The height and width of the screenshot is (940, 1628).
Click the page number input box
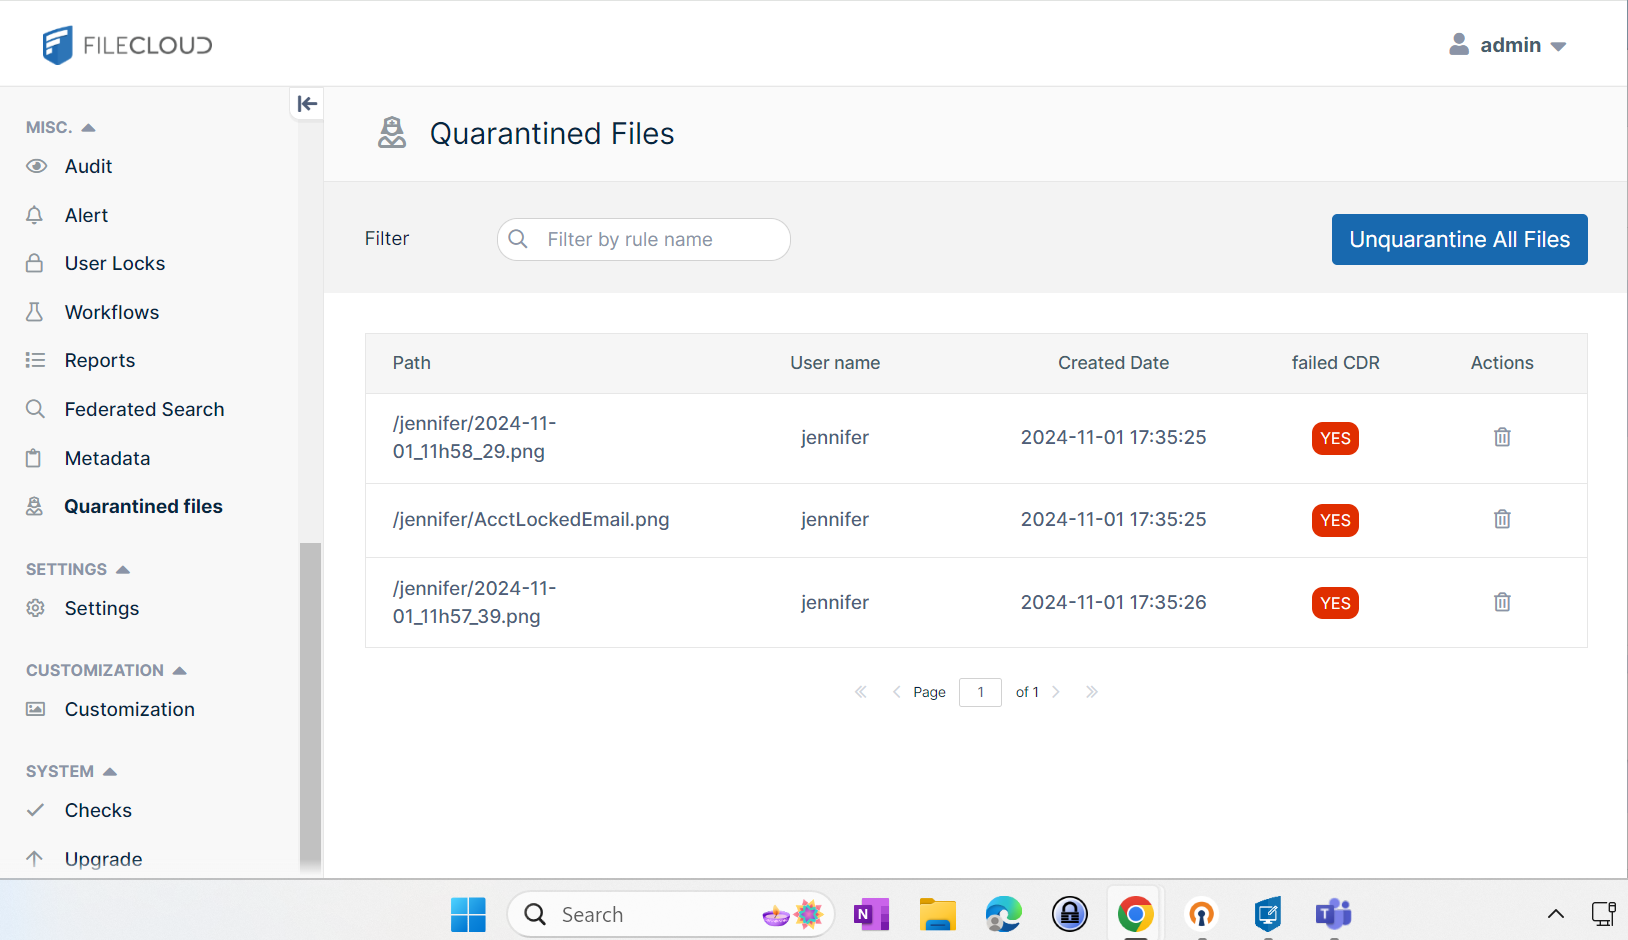[x=979, y=692]
